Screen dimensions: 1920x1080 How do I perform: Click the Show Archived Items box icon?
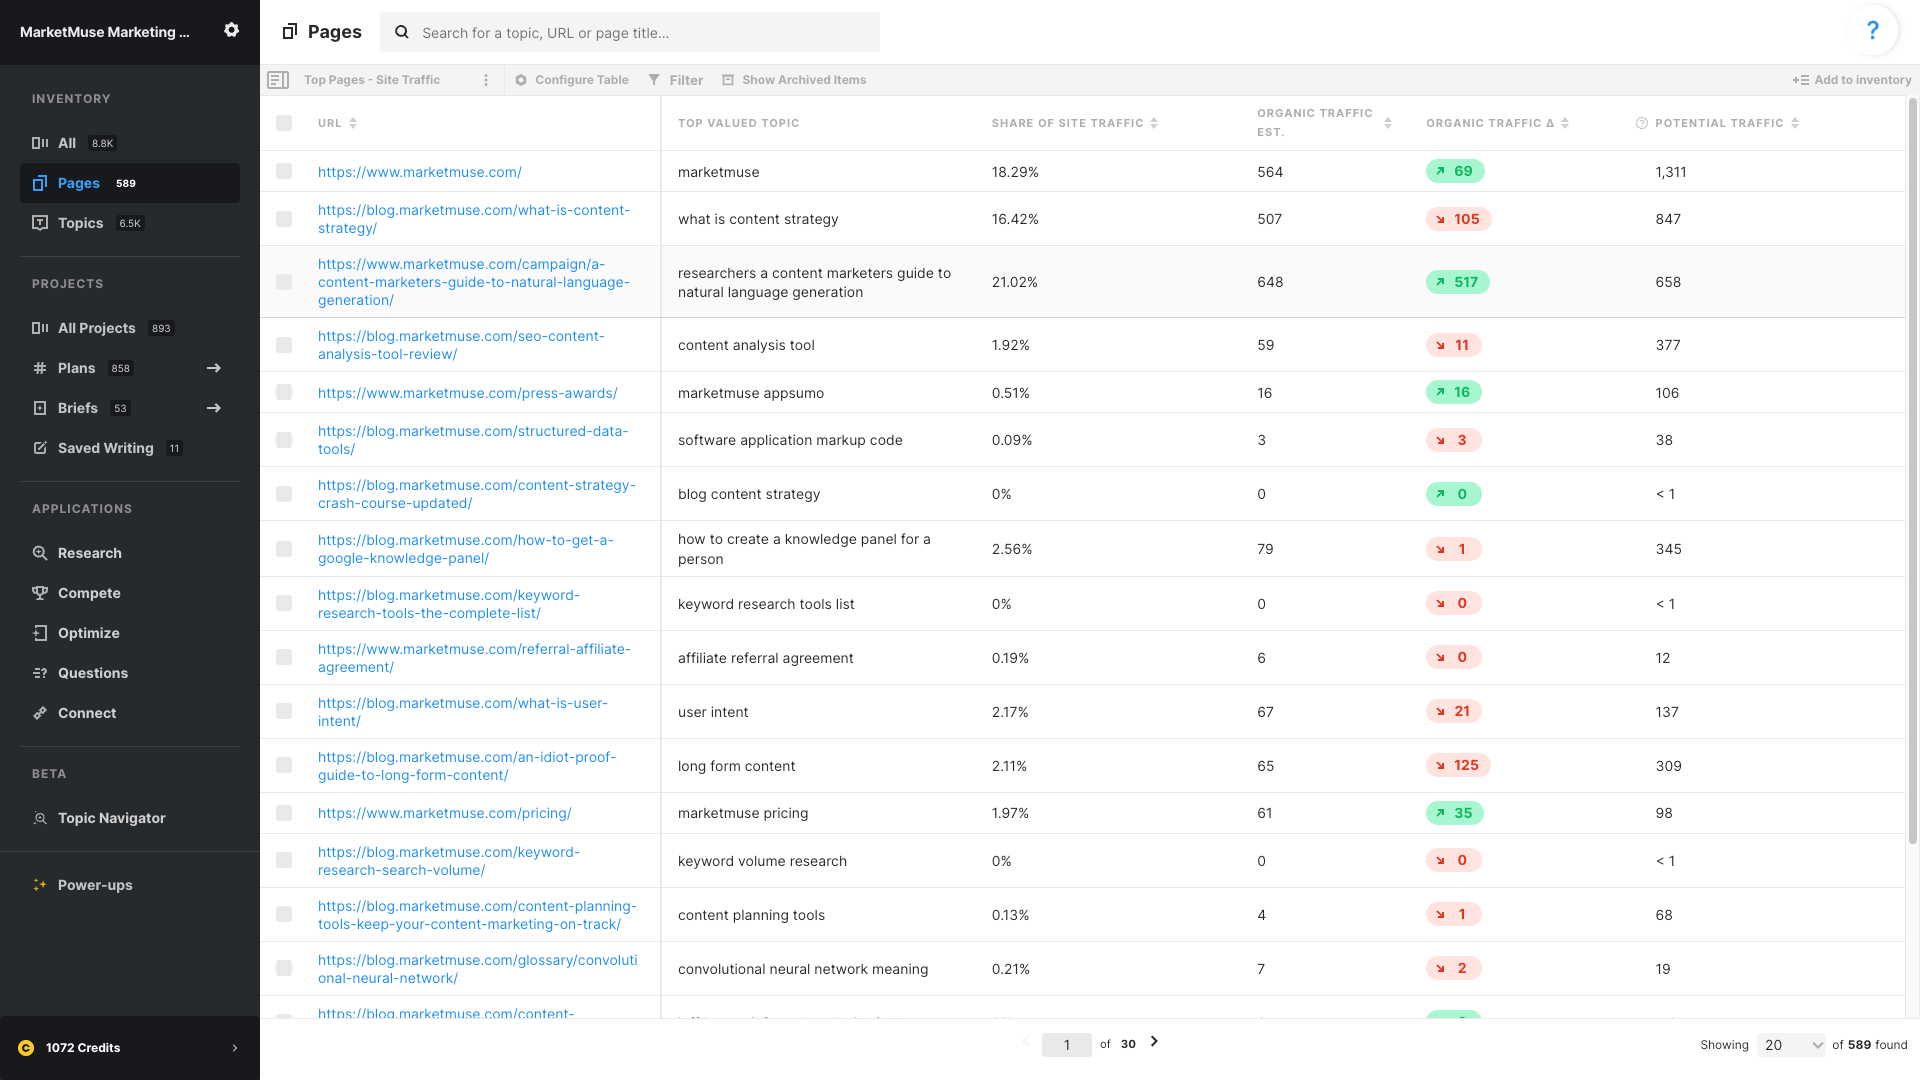tap(728, 80)
